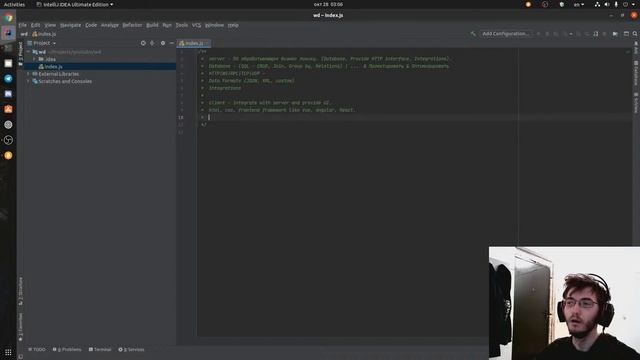Screen dimensions: 640x360
Task: Open the Tools menu
Action: pos(182,25)
